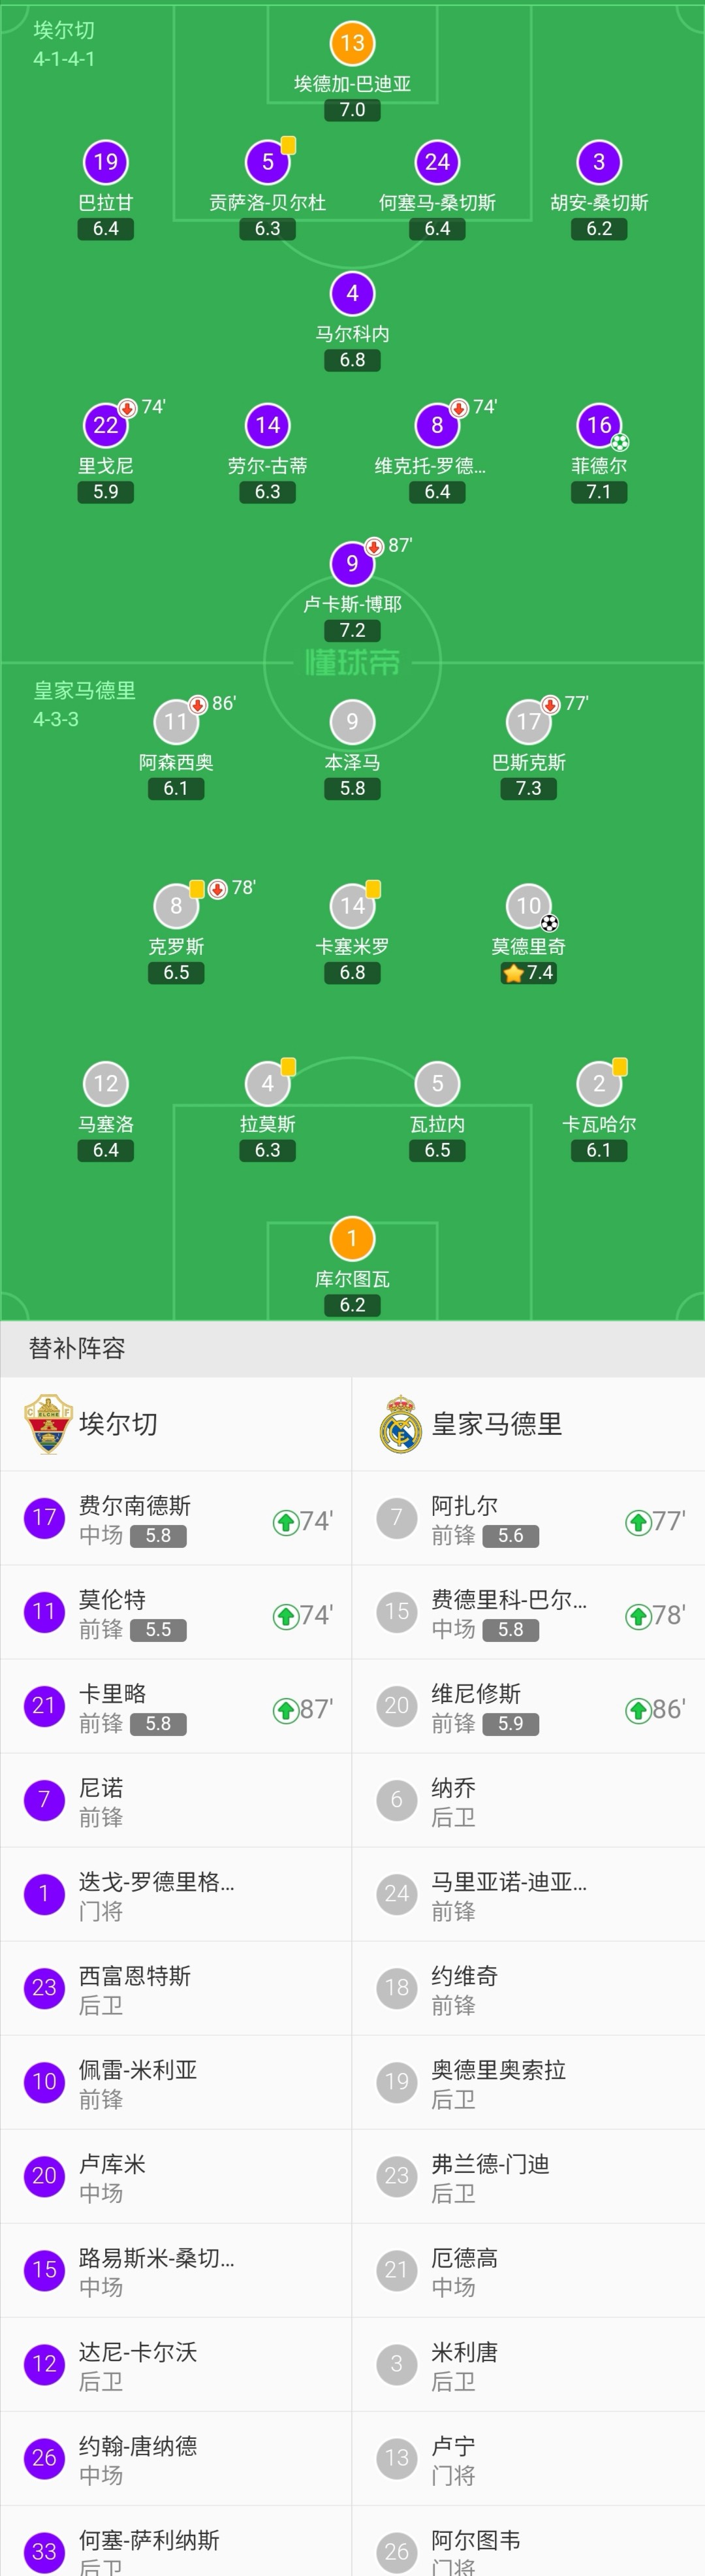The width and height of the screenshot is (705, 2576).
Task: Select 拉莫斯 number 4 player circle
Action: pyautogui.click(x=267, y=1084)
